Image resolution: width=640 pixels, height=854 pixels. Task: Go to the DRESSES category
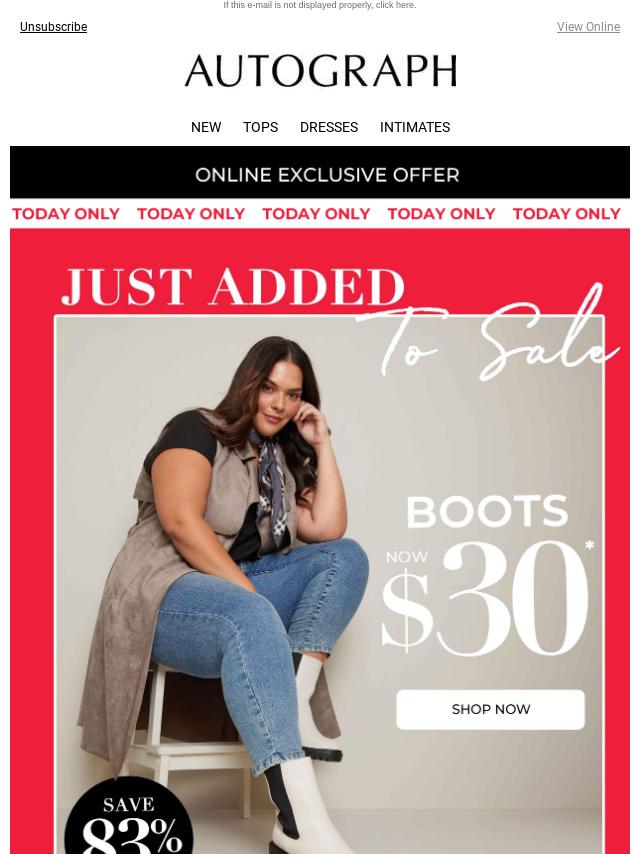pyautogui.click(x=329, y=127)
